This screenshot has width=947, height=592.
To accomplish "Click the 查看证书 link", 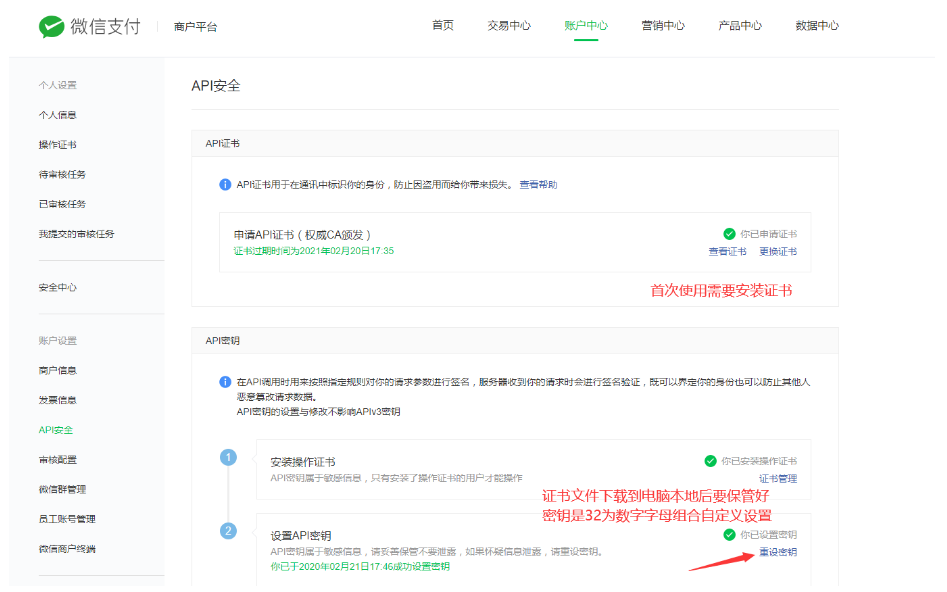I will click(727, 251).
